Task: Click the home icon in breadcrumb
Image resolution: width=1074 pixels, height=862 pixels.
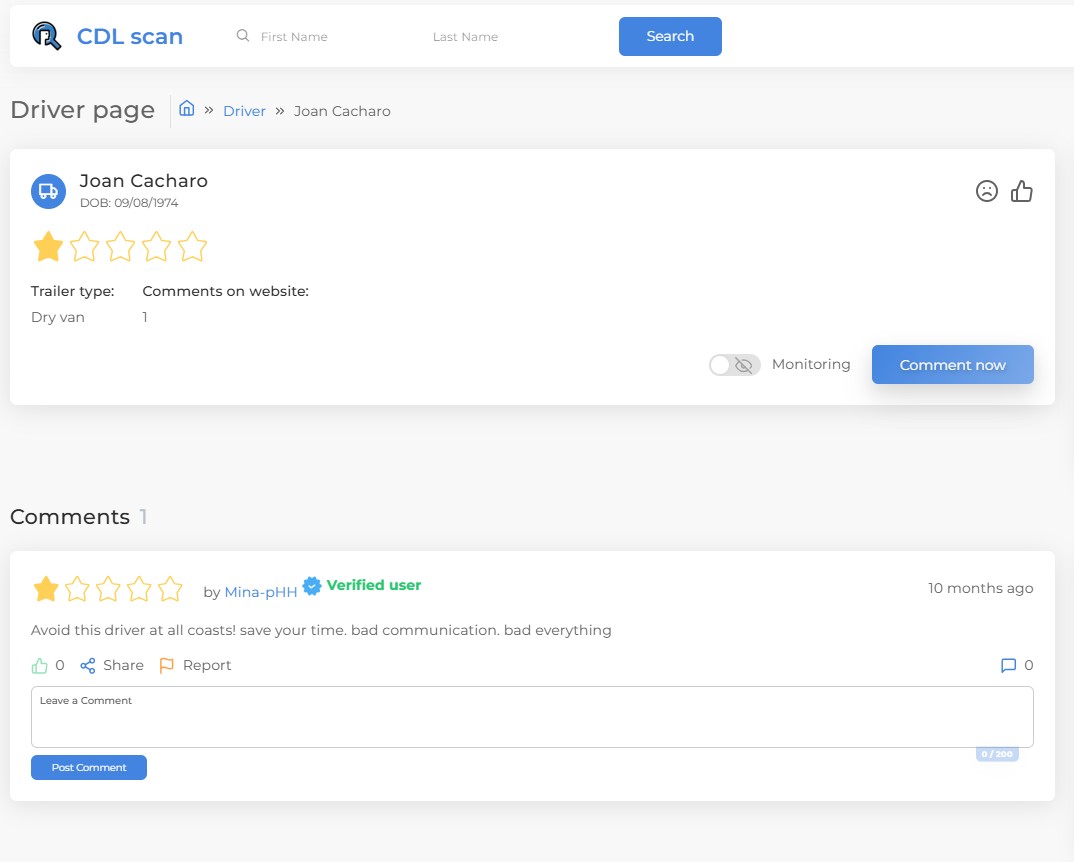Action: [187, 109]
